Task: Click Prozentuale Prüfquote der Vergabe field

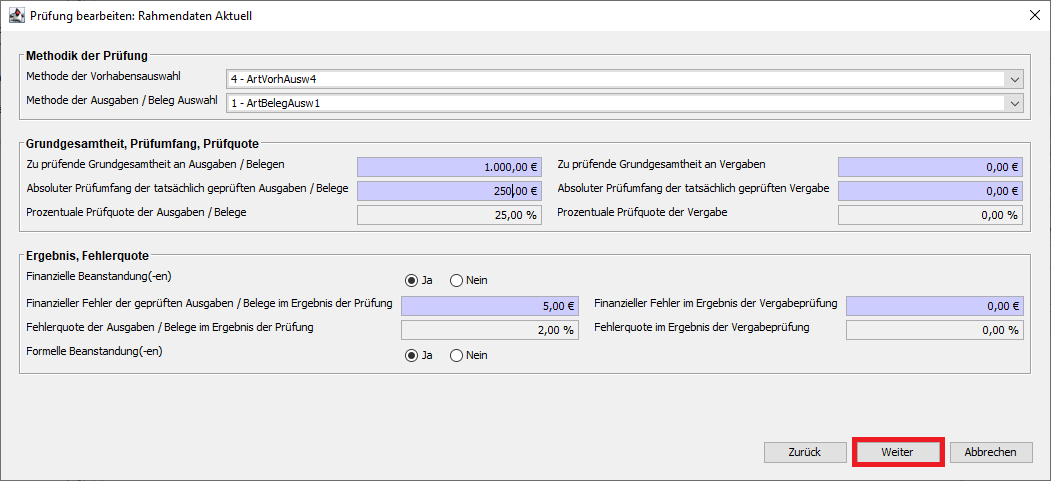Action: (x=930, y=215)
